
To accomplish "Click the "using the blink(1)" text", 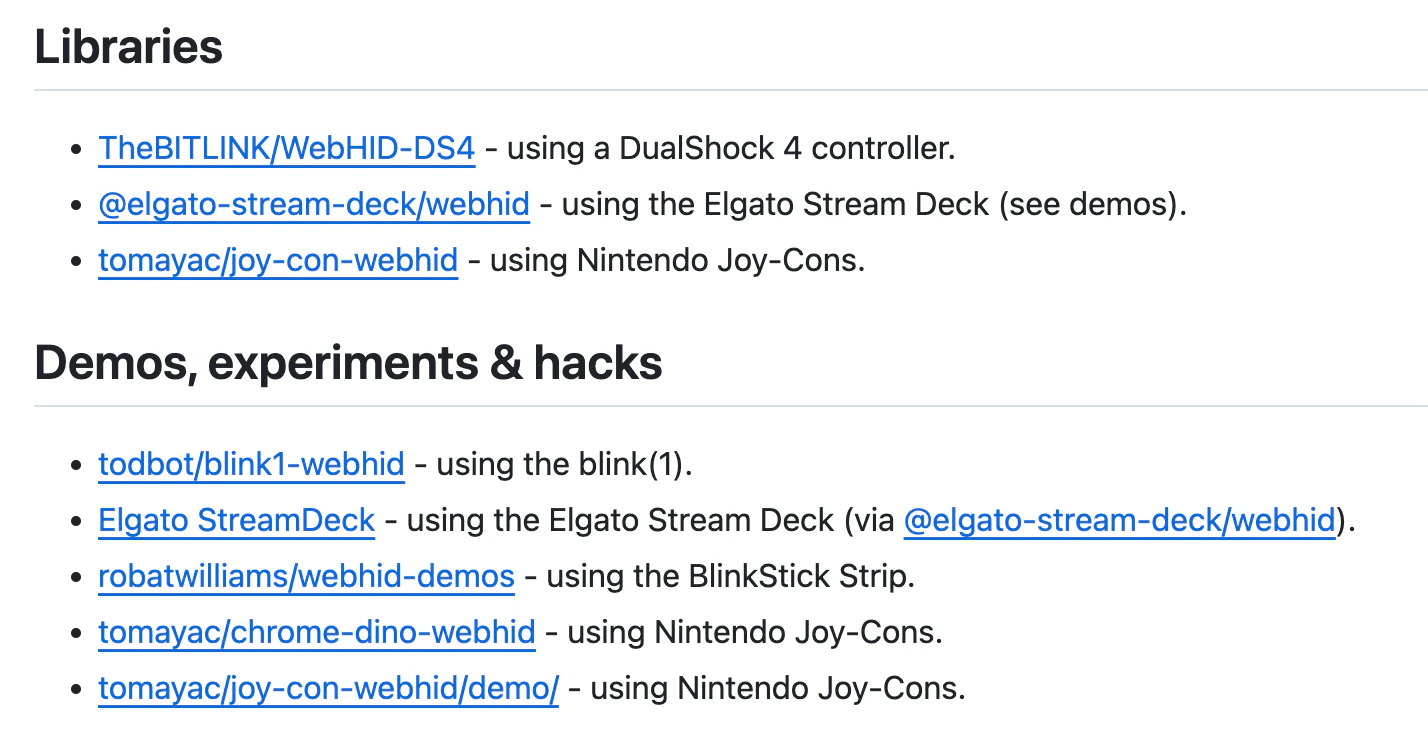I will click(x=565, y=464).
